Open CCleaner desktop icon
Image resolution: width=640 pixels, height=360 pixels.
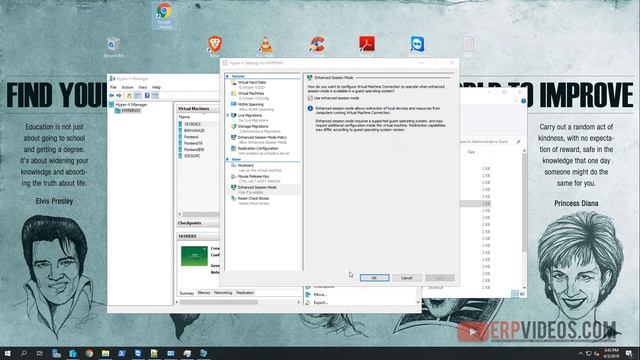[317, 45]
